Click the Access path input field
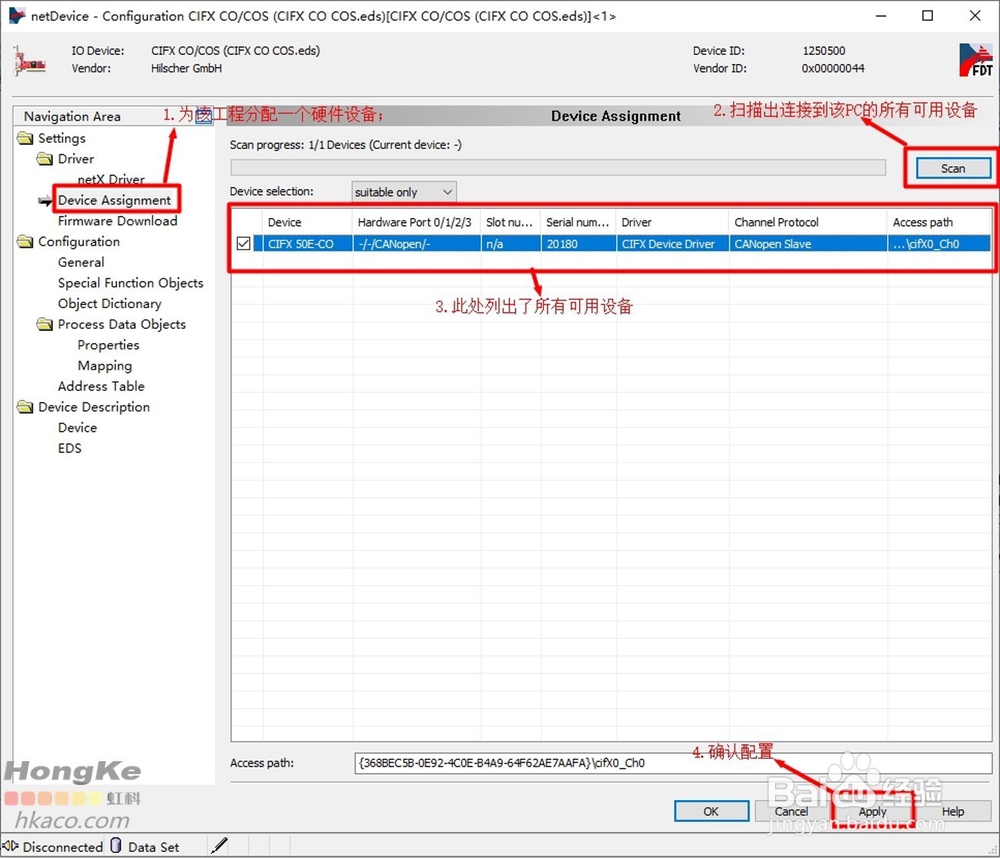The image size is (1000, 858). [673, 763]
